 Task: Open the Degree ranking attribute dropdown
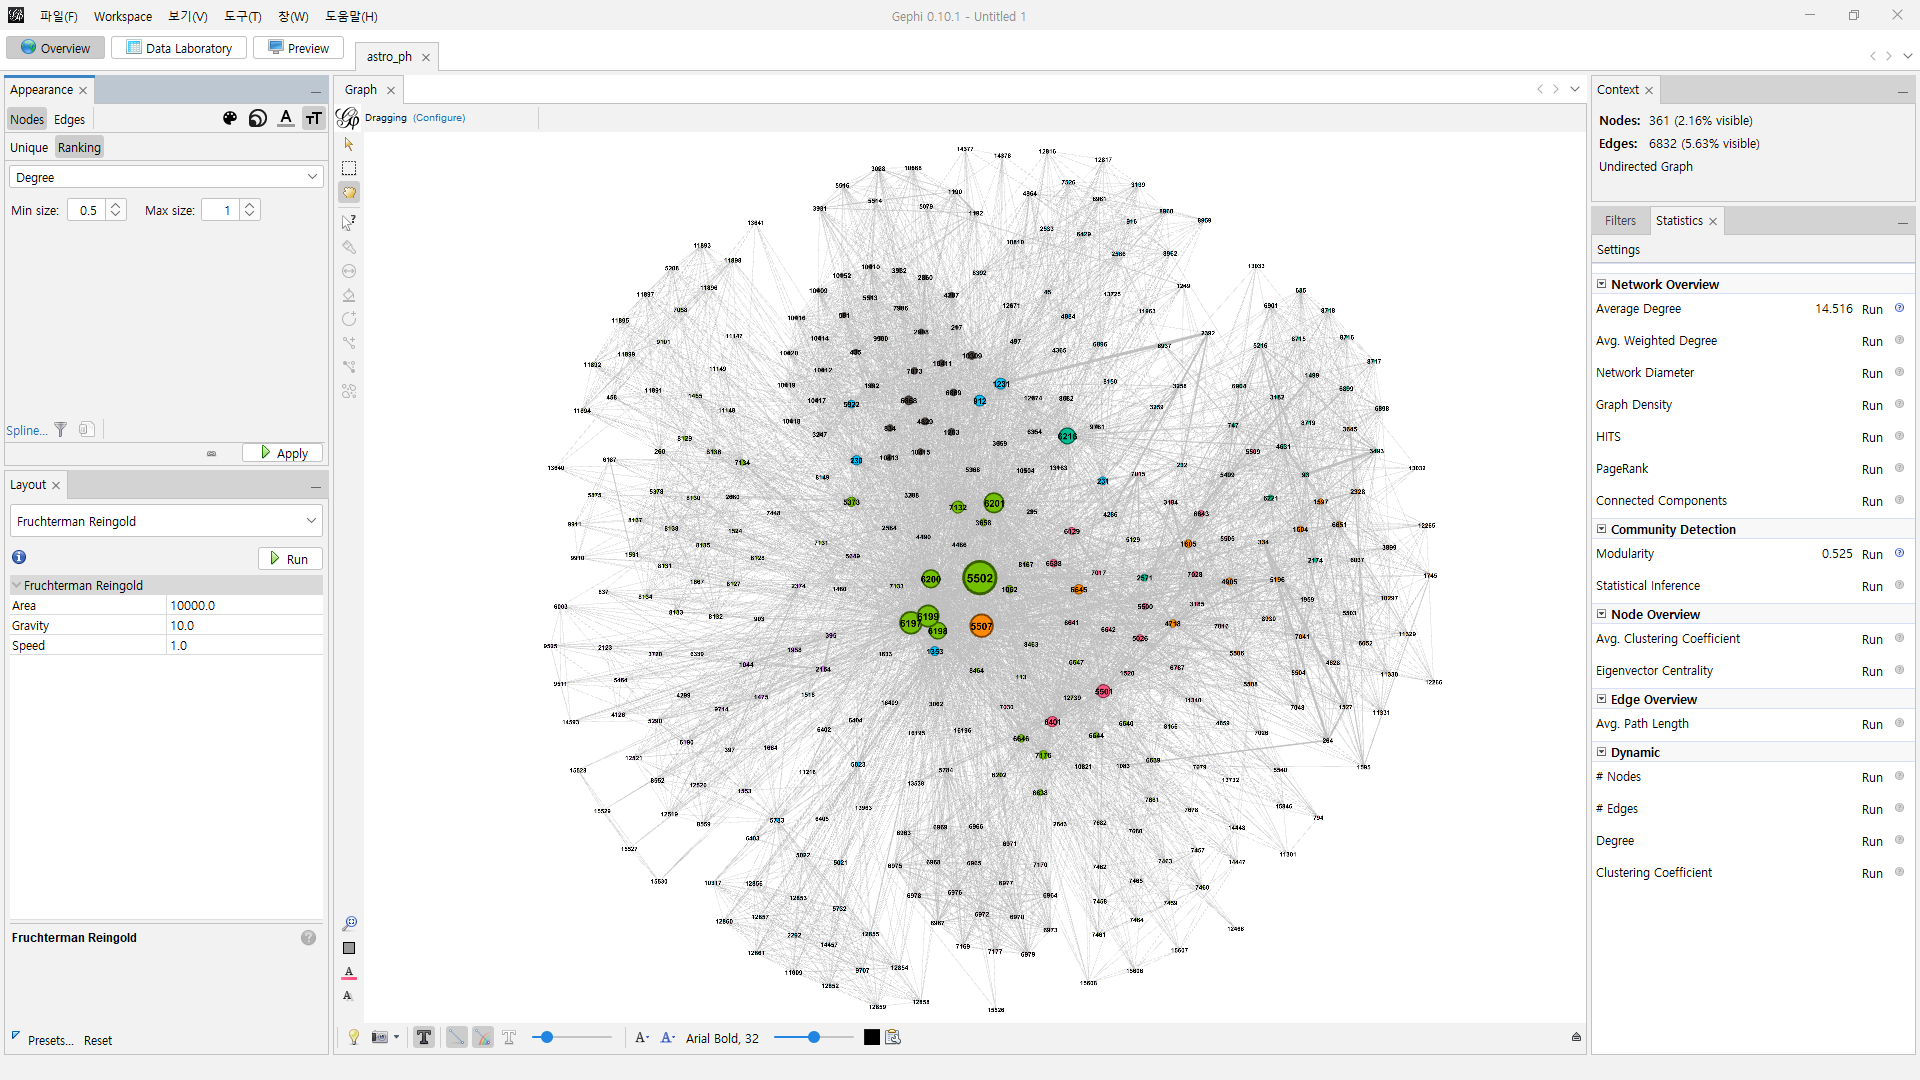point(166,177)
